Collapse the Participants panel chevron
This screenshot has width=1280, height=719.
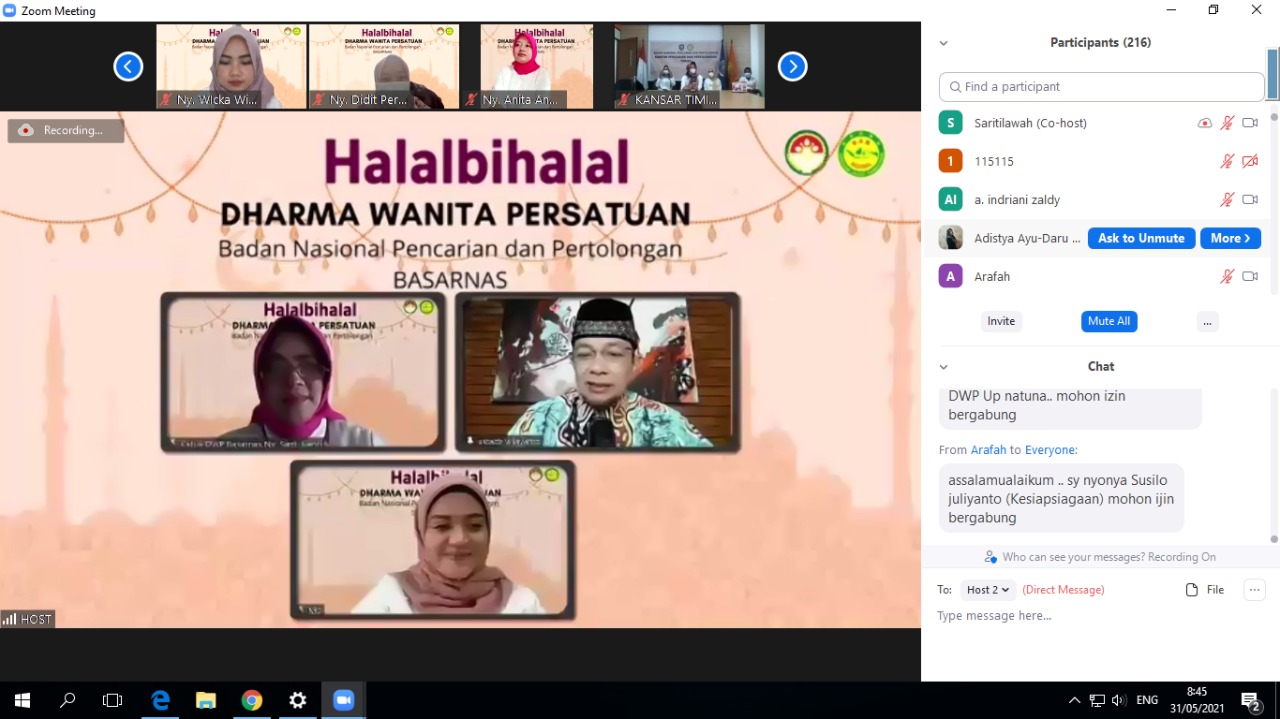pyautogui.click(x=943, y=43)
